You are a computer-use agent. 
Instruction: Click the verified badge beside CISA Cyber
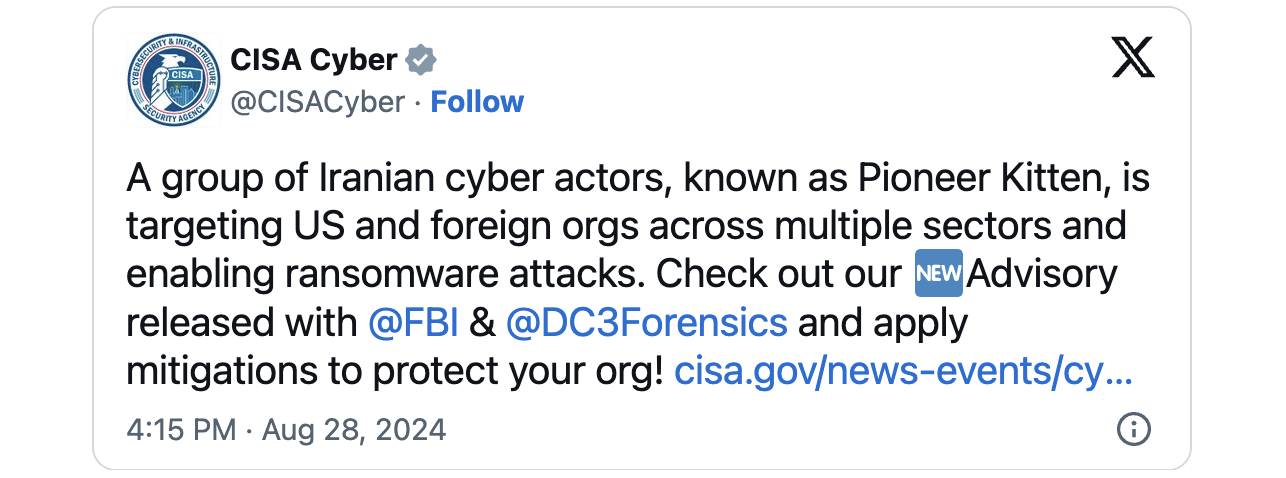420,60
